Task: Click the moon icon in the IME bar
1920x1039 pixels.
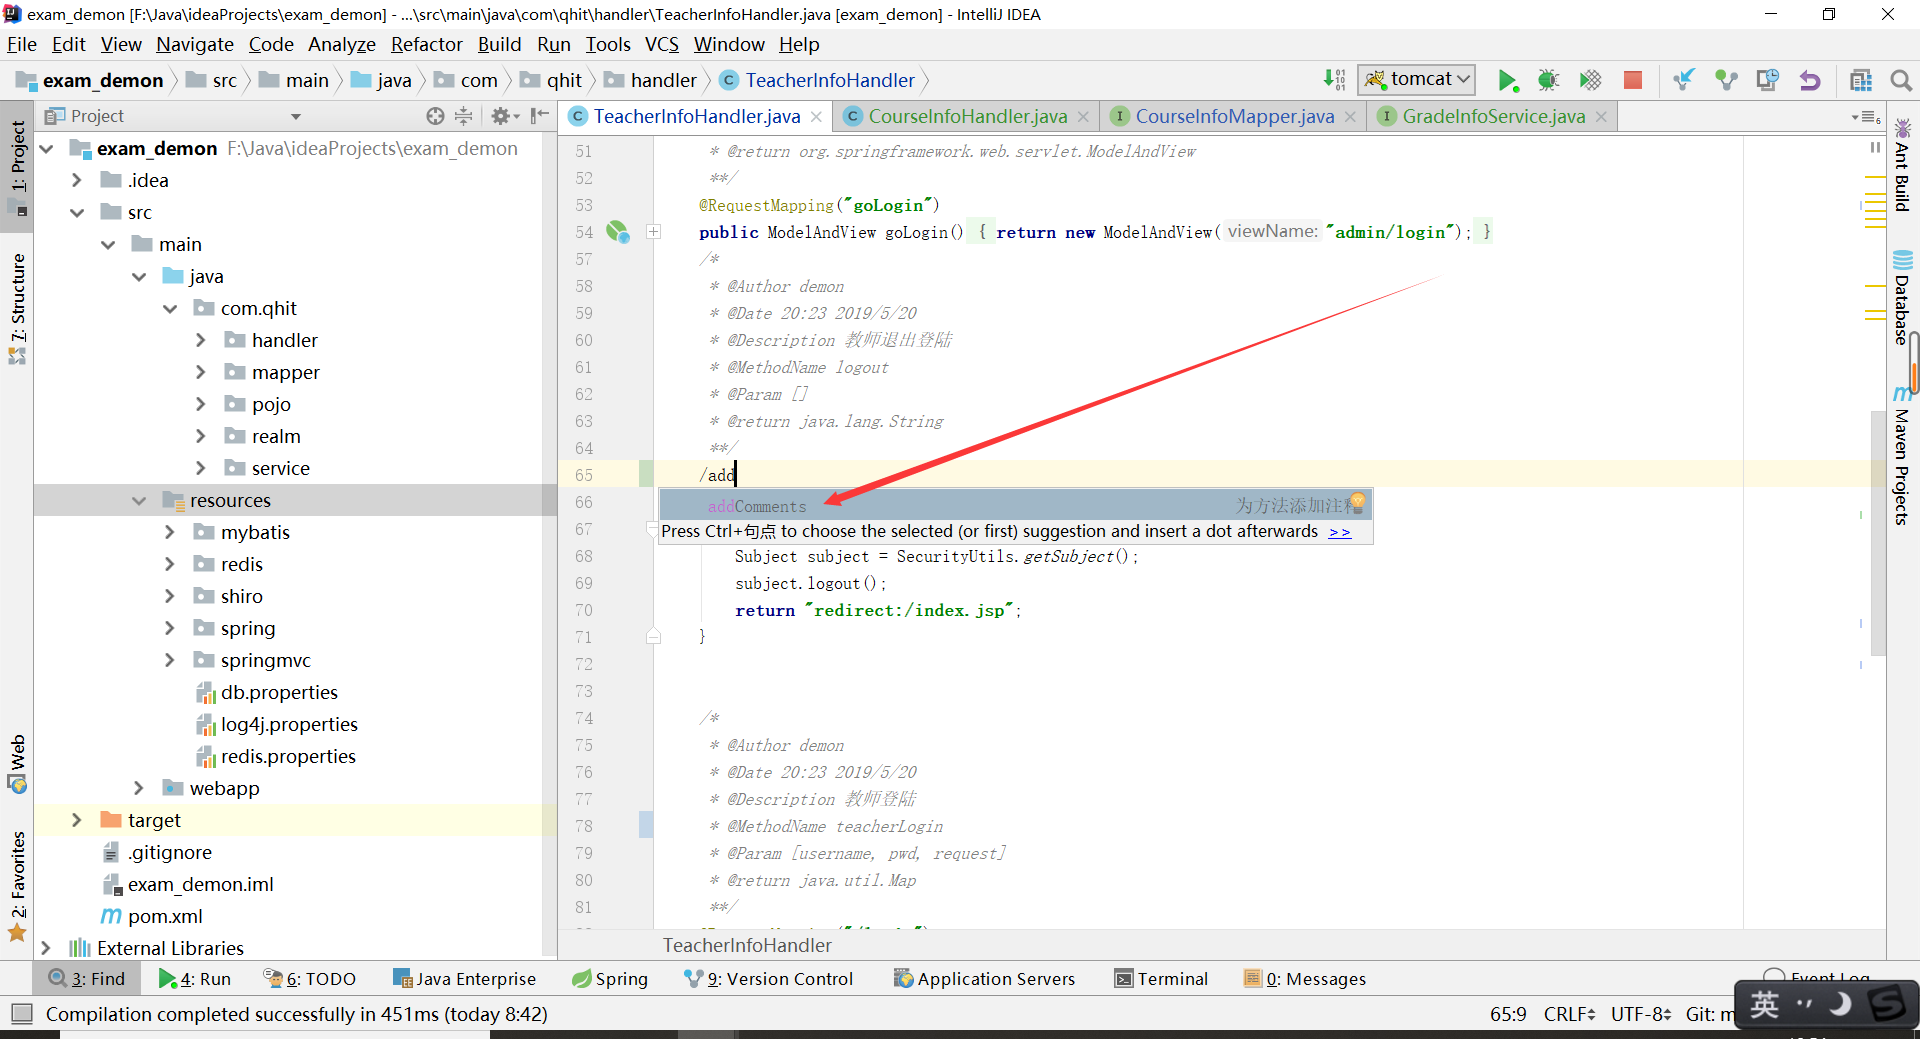Action: pyautogui.click(x=1840, y=1004)
